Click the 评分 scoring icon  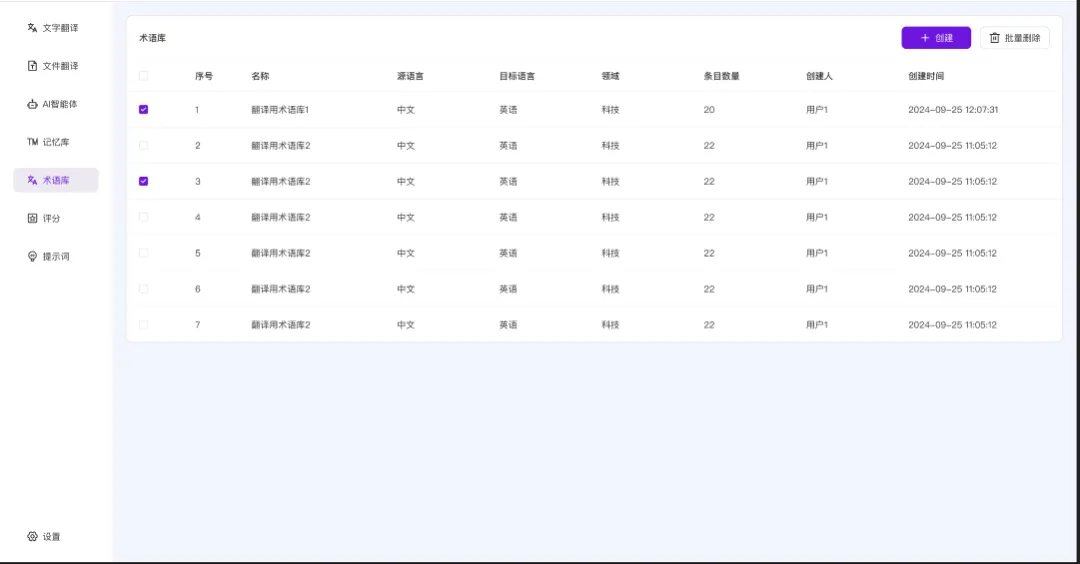[32, 218]
